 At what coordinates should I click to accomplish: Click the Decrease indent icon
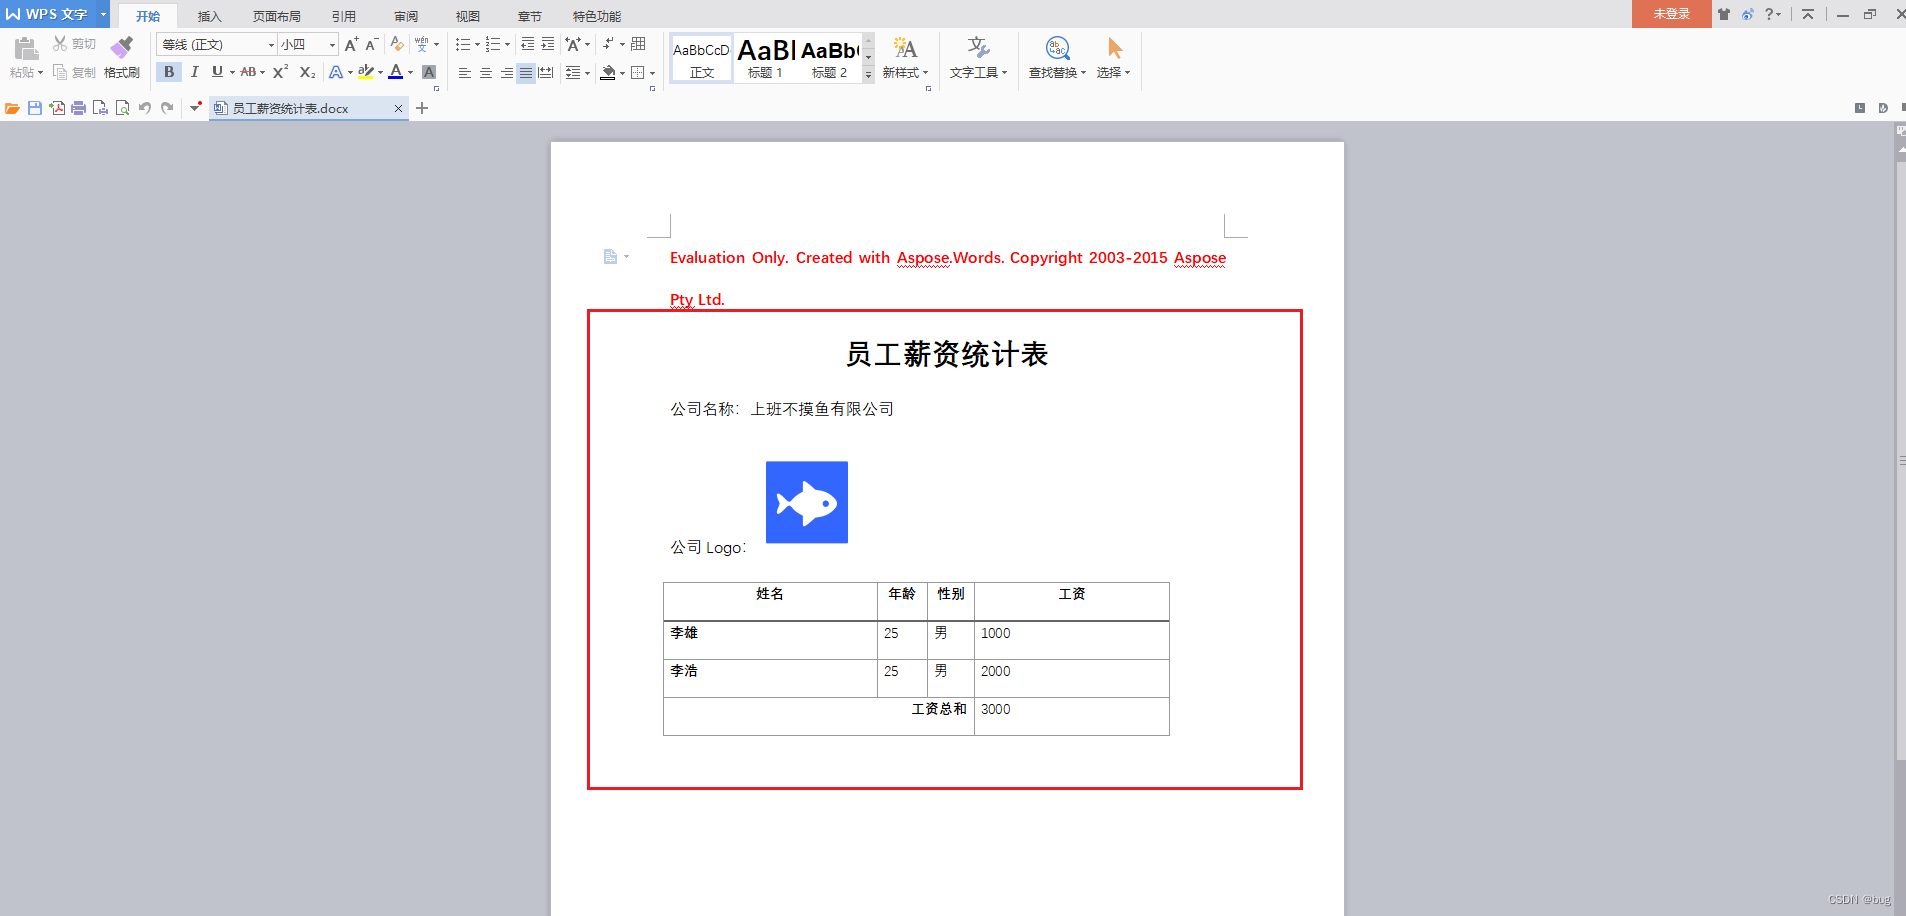[527, 44]
